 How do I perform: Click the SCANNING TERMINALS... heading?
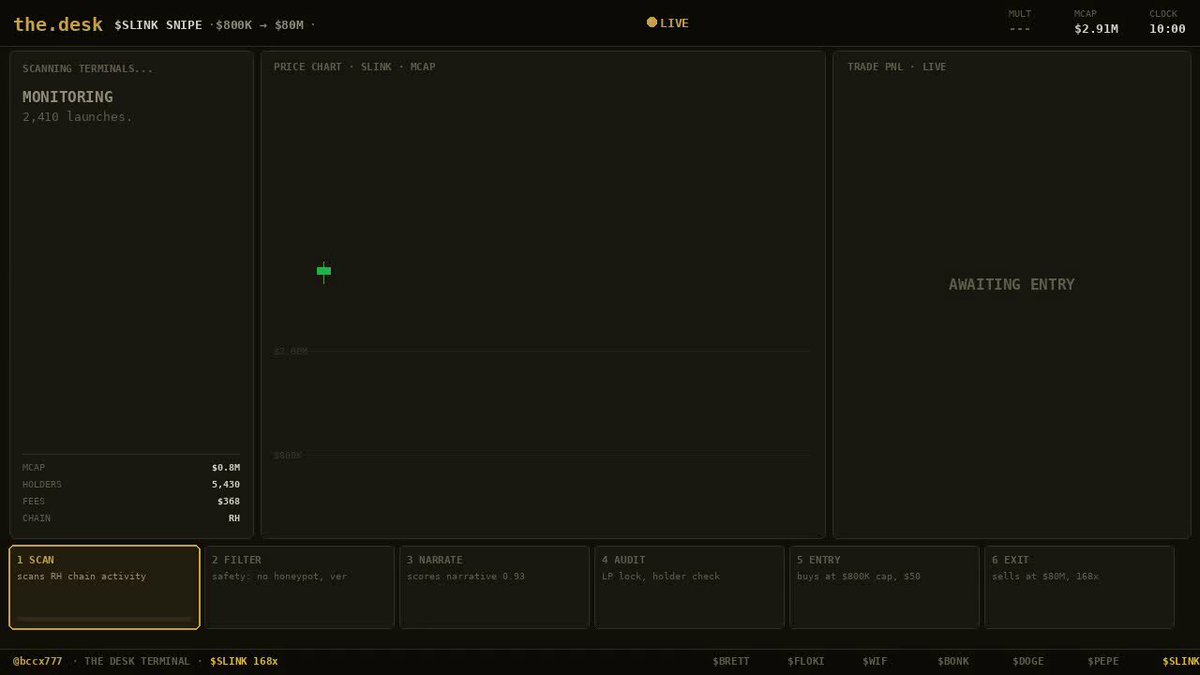coord(88,69)
